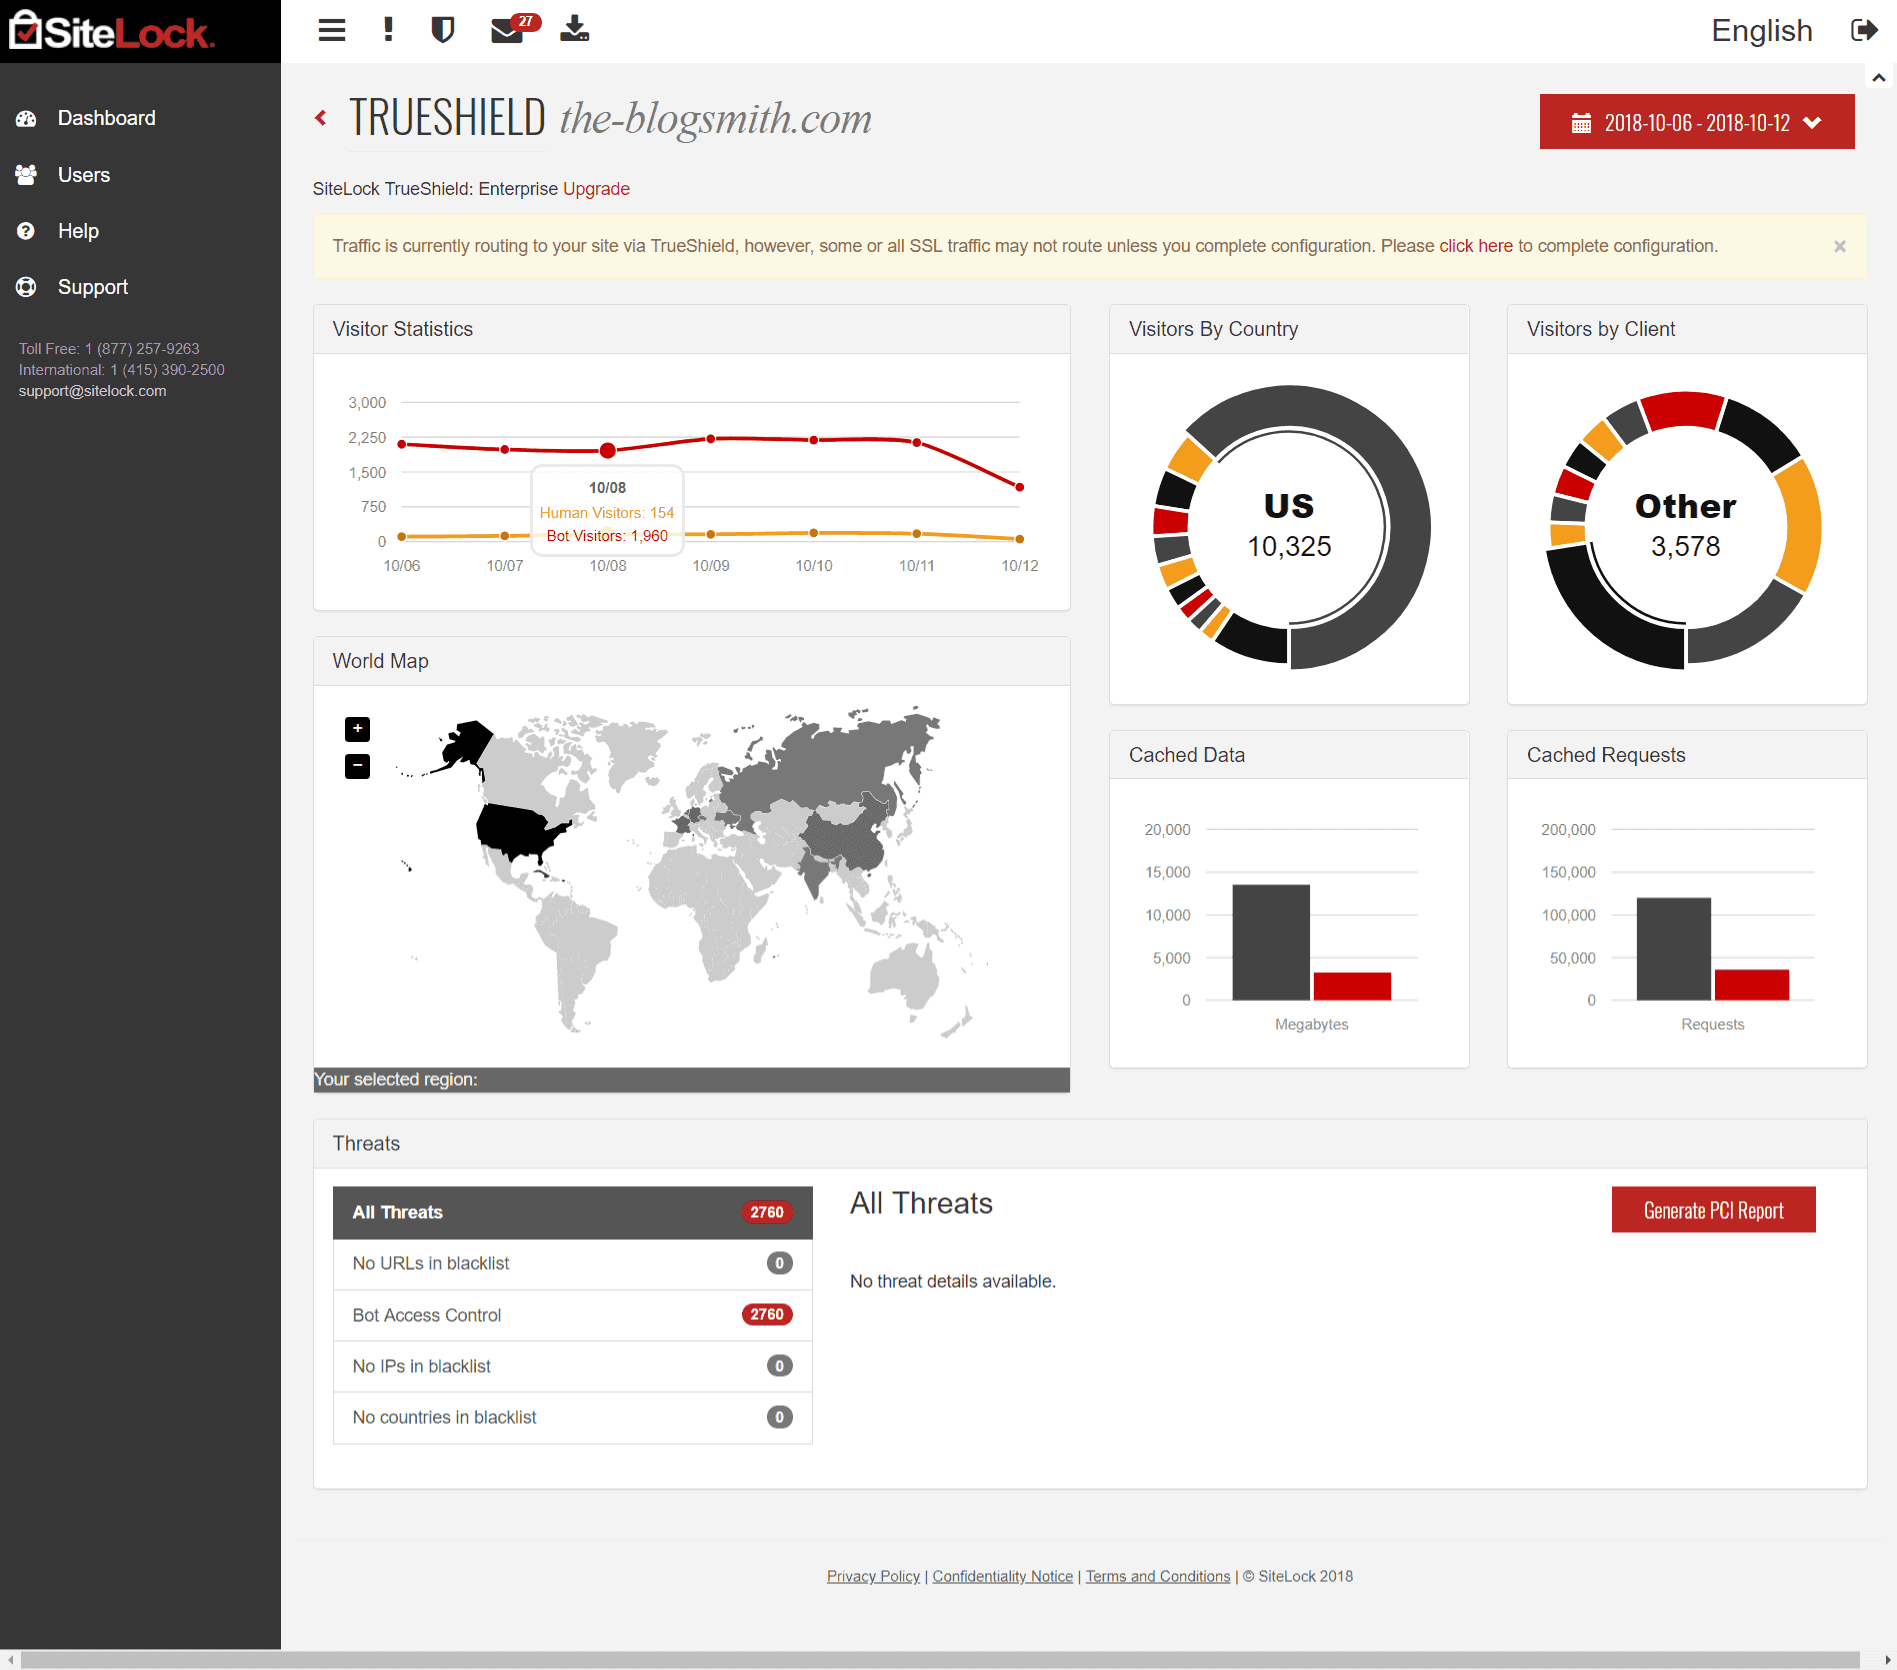
Task: Open the 2018-10-06 - 2018-10-12 date range dropdown
Action: 1696,122
